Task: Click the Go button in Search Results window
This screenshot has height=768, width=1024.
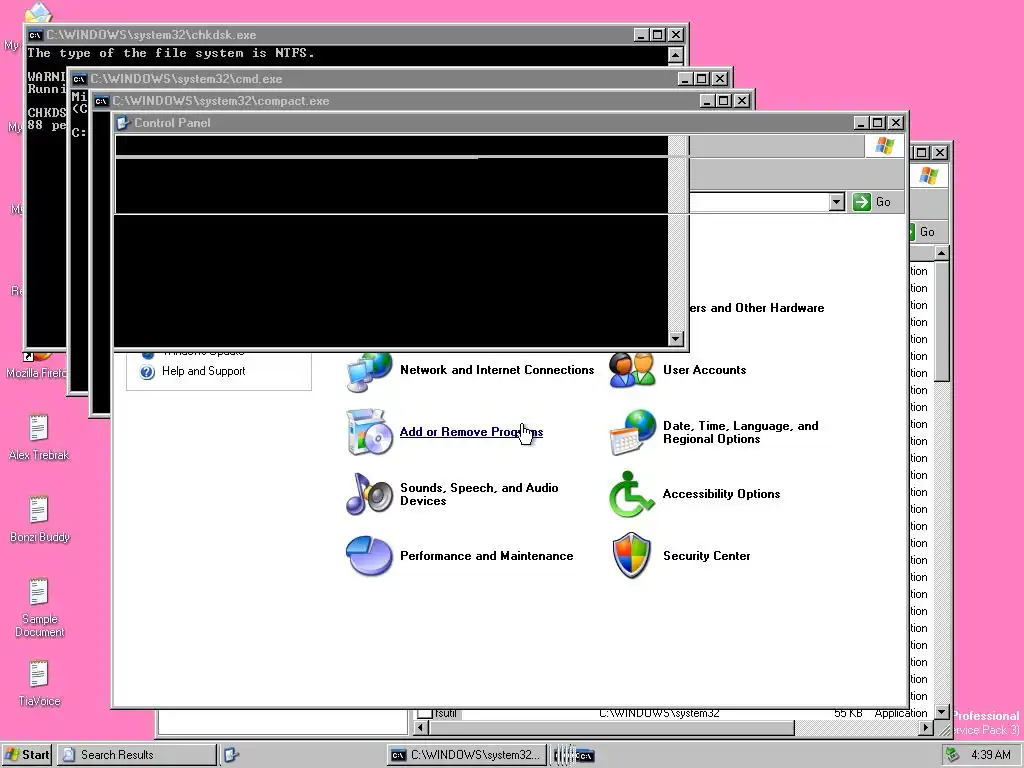Action: (921, 232)
